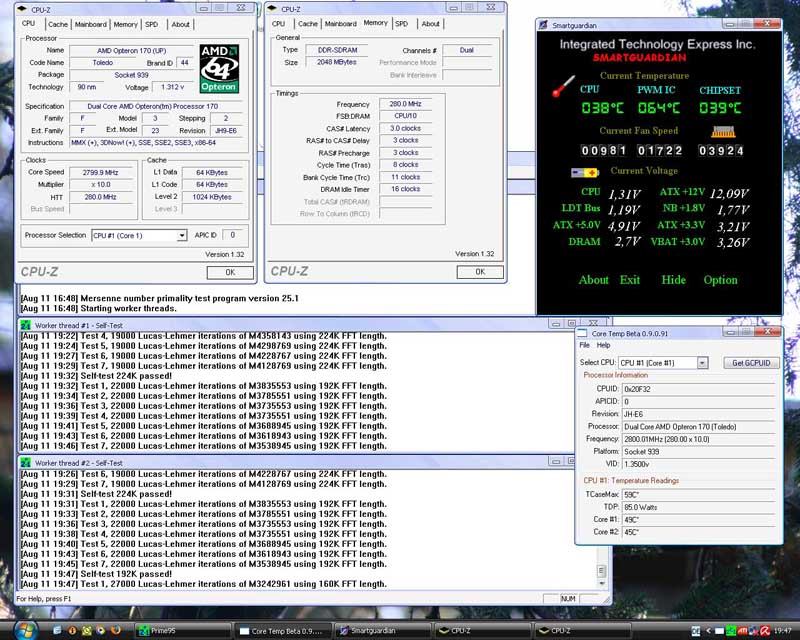Click the CAS# Latency value 3.0 clocks
Viewport: 800px width, 640px height.
point(406,128)
